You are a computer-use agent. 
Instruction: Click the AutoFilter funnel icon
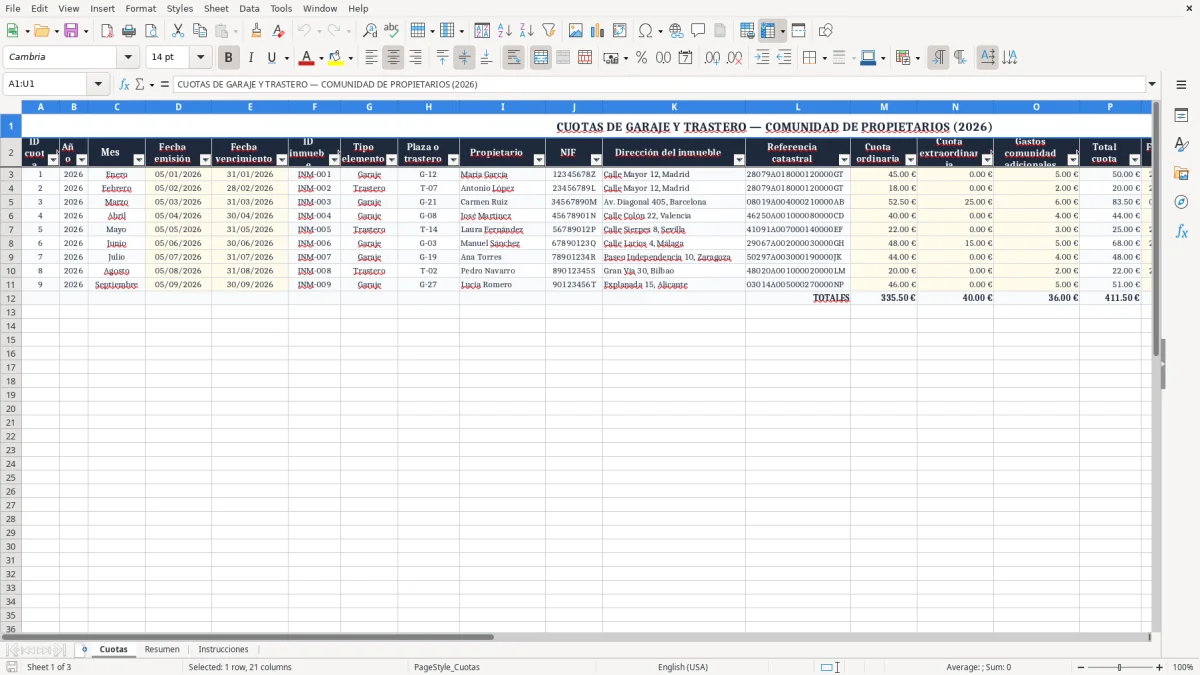[549, 31]
